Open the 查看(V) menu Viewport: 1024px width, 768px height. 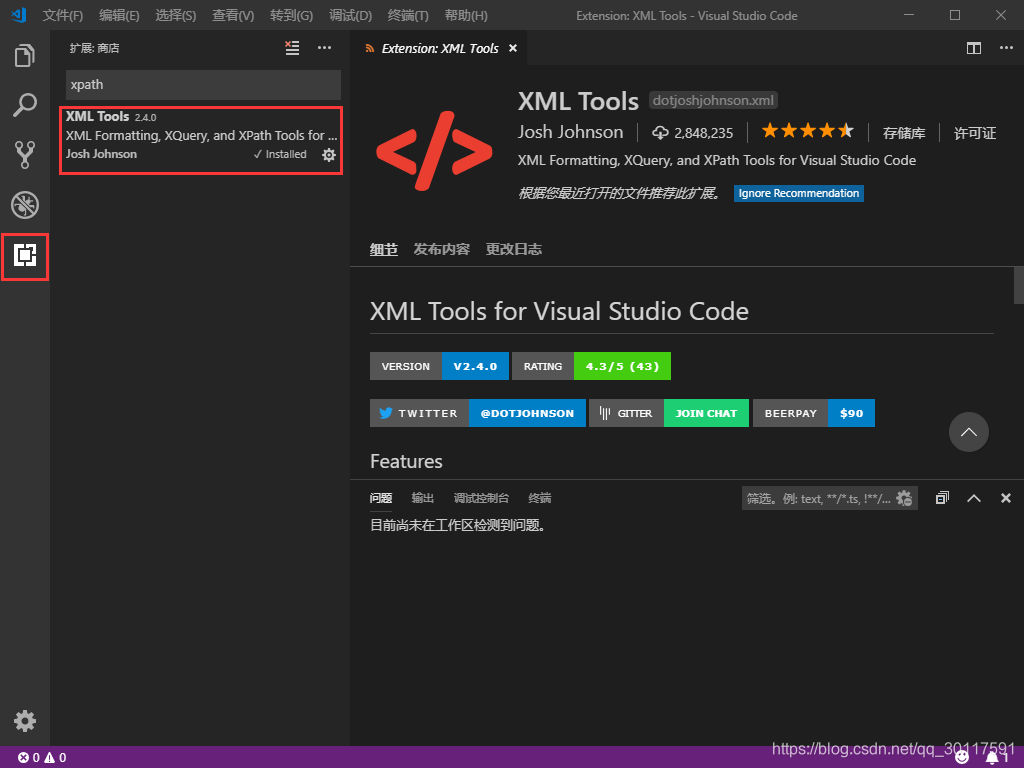coord(233,16)
